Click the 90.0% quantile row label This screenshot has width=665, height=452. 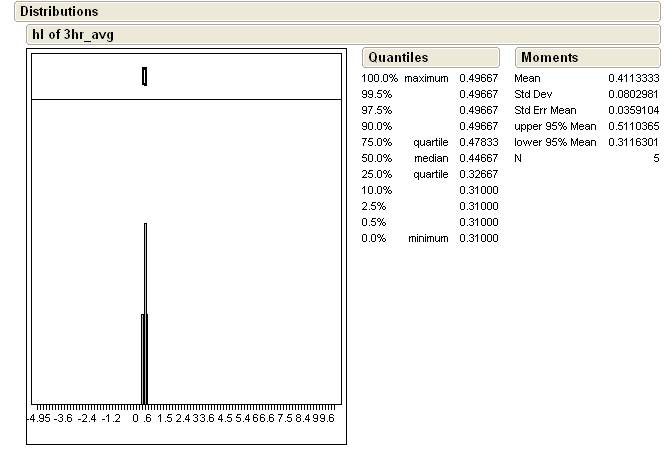pos(376,126)
